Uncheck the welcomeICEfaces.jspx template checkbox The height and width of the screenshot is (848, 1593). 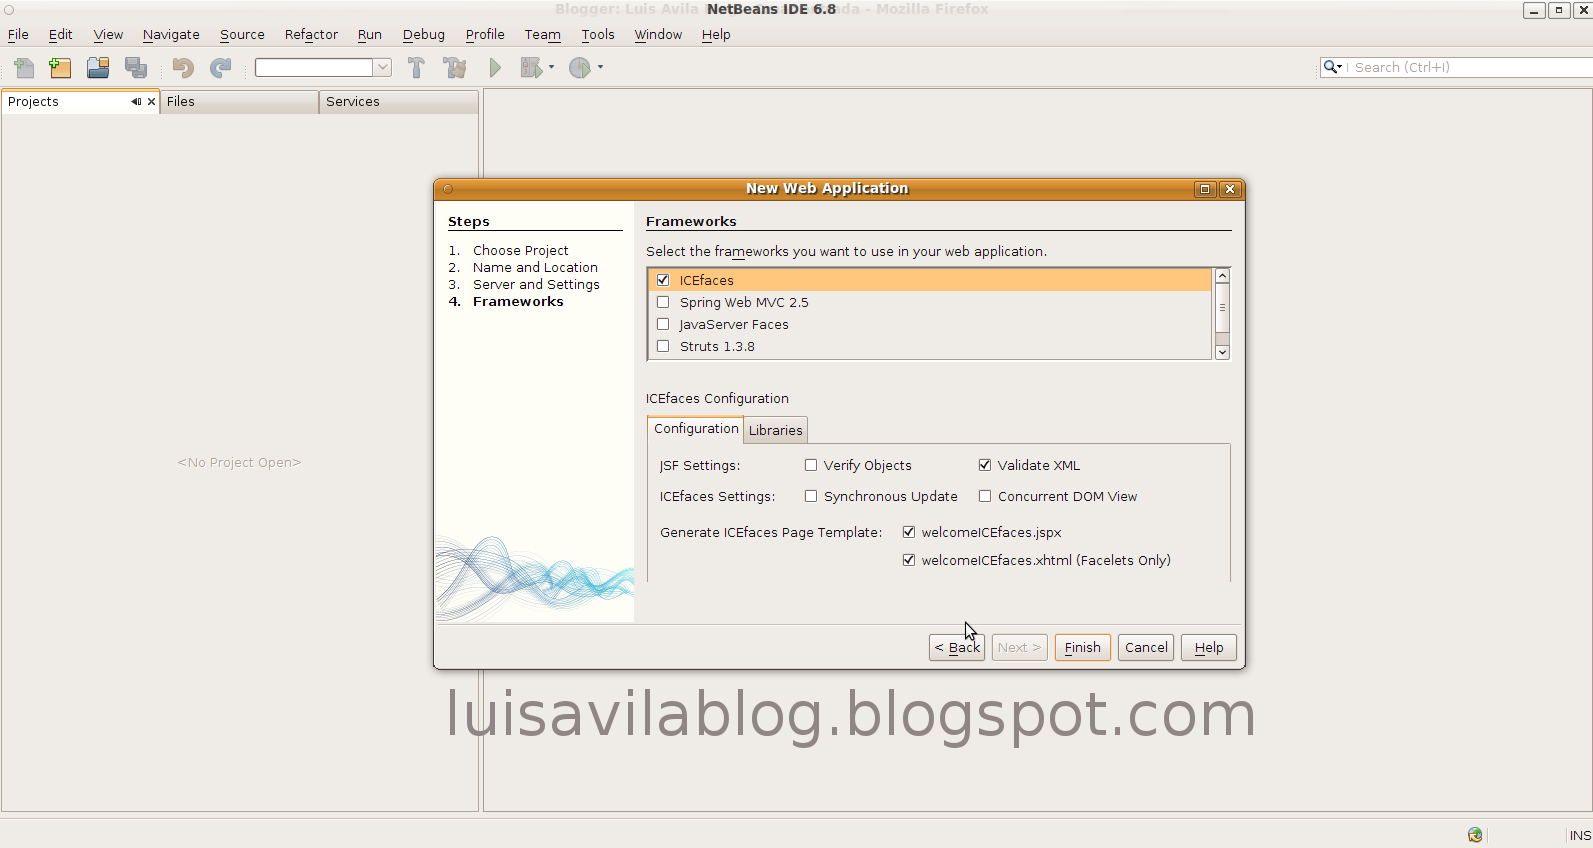coord(909,532)
